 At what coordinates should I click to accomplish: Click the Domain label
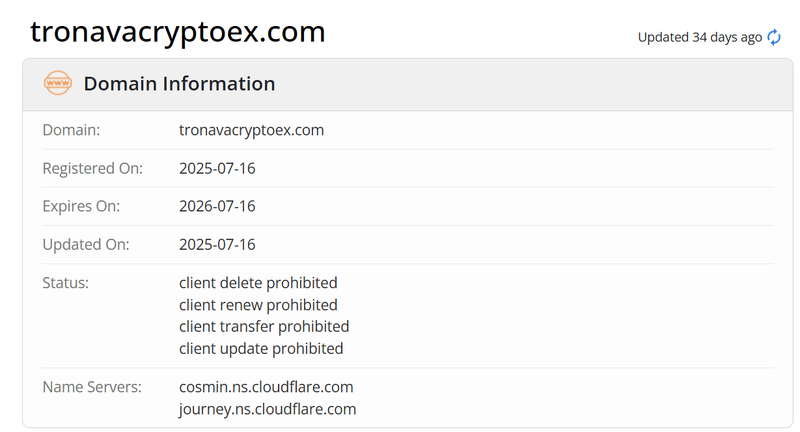tap(71, 130)
